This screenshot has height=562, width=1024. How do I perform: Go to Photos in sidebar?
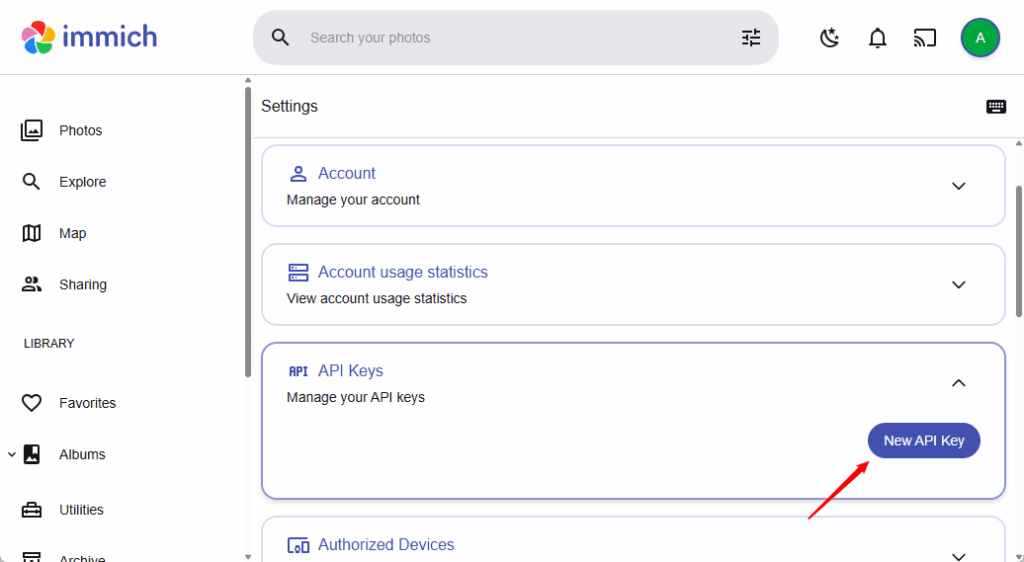[80, 130]
